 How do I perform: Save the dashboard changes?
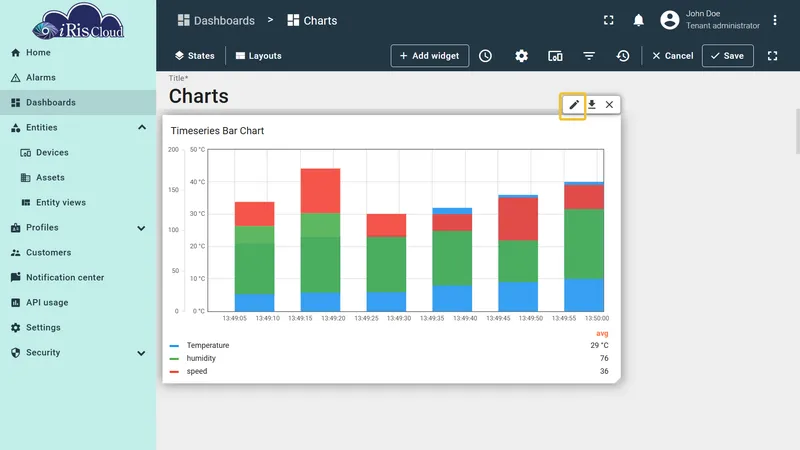coord(728,56)
